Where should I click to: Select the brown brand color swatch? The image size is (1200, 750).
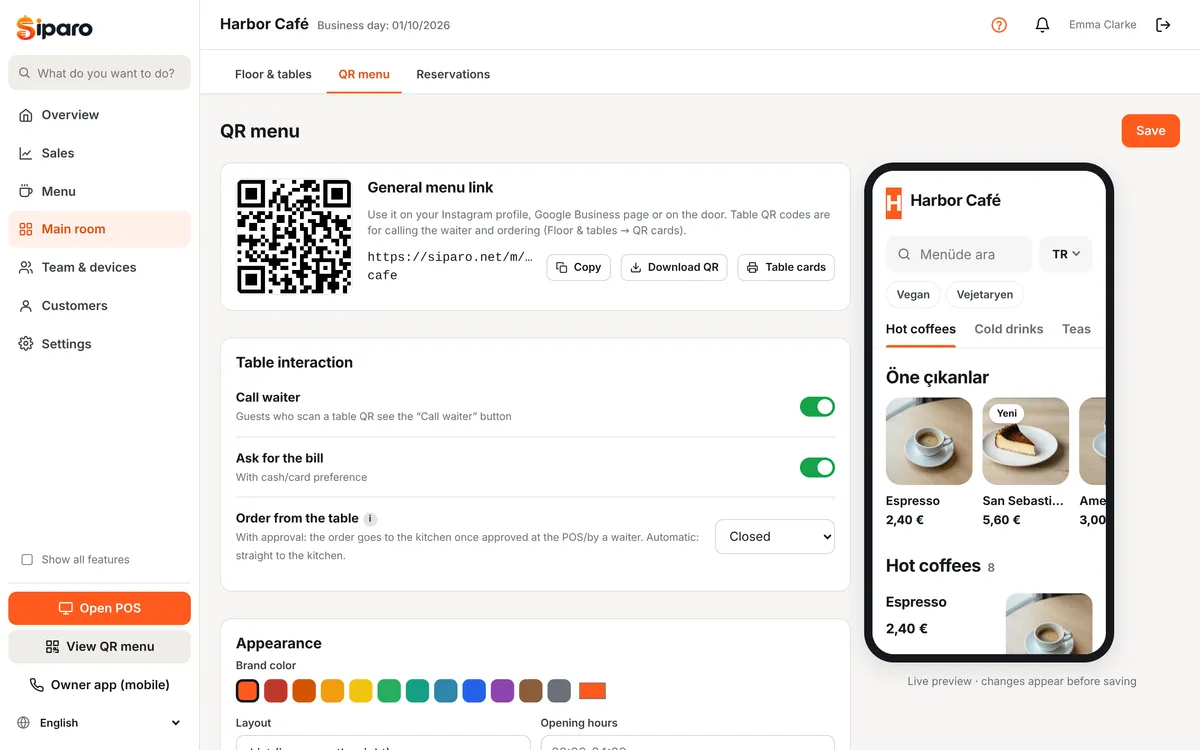click(x=531, y=691)
